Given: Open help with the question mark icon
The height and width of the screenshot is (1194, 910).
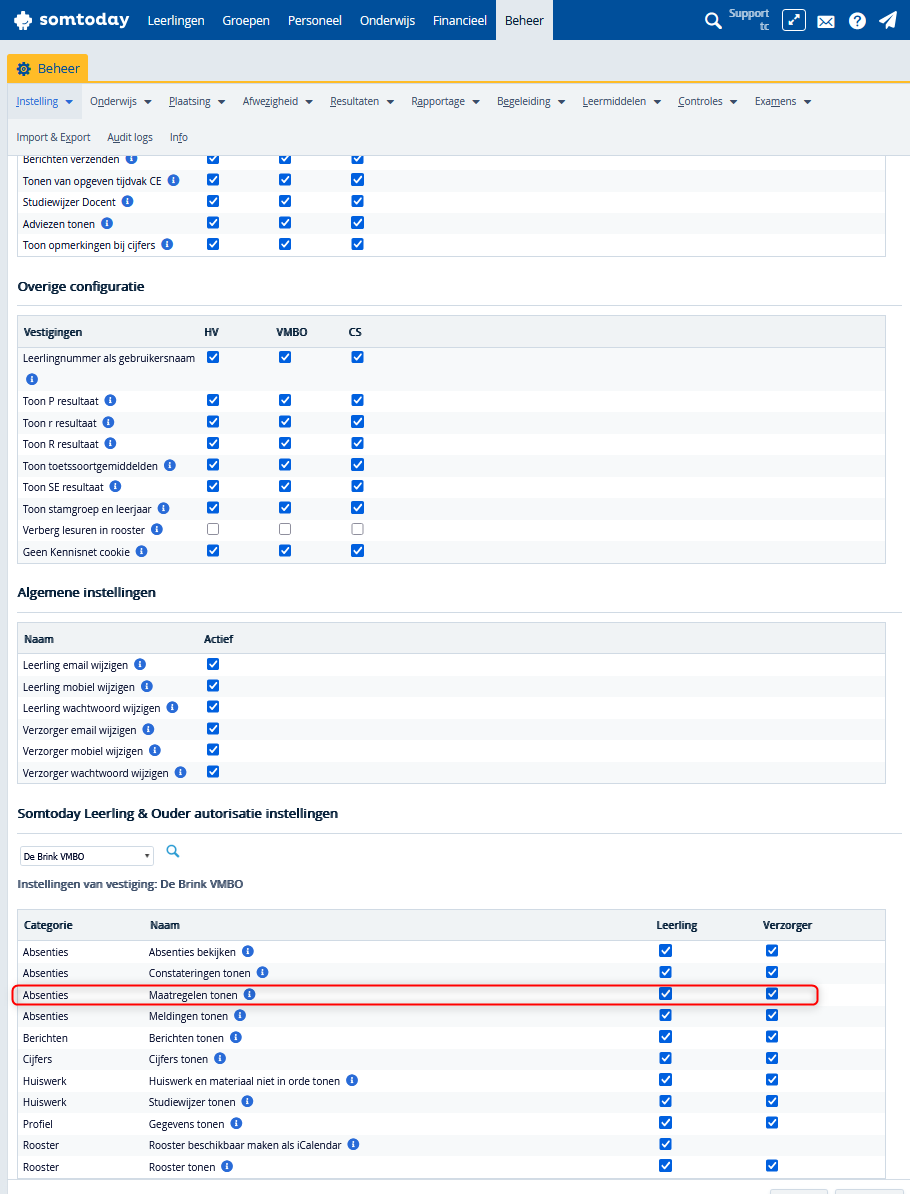Looking at the screenshot, I should tap(857, 21).
